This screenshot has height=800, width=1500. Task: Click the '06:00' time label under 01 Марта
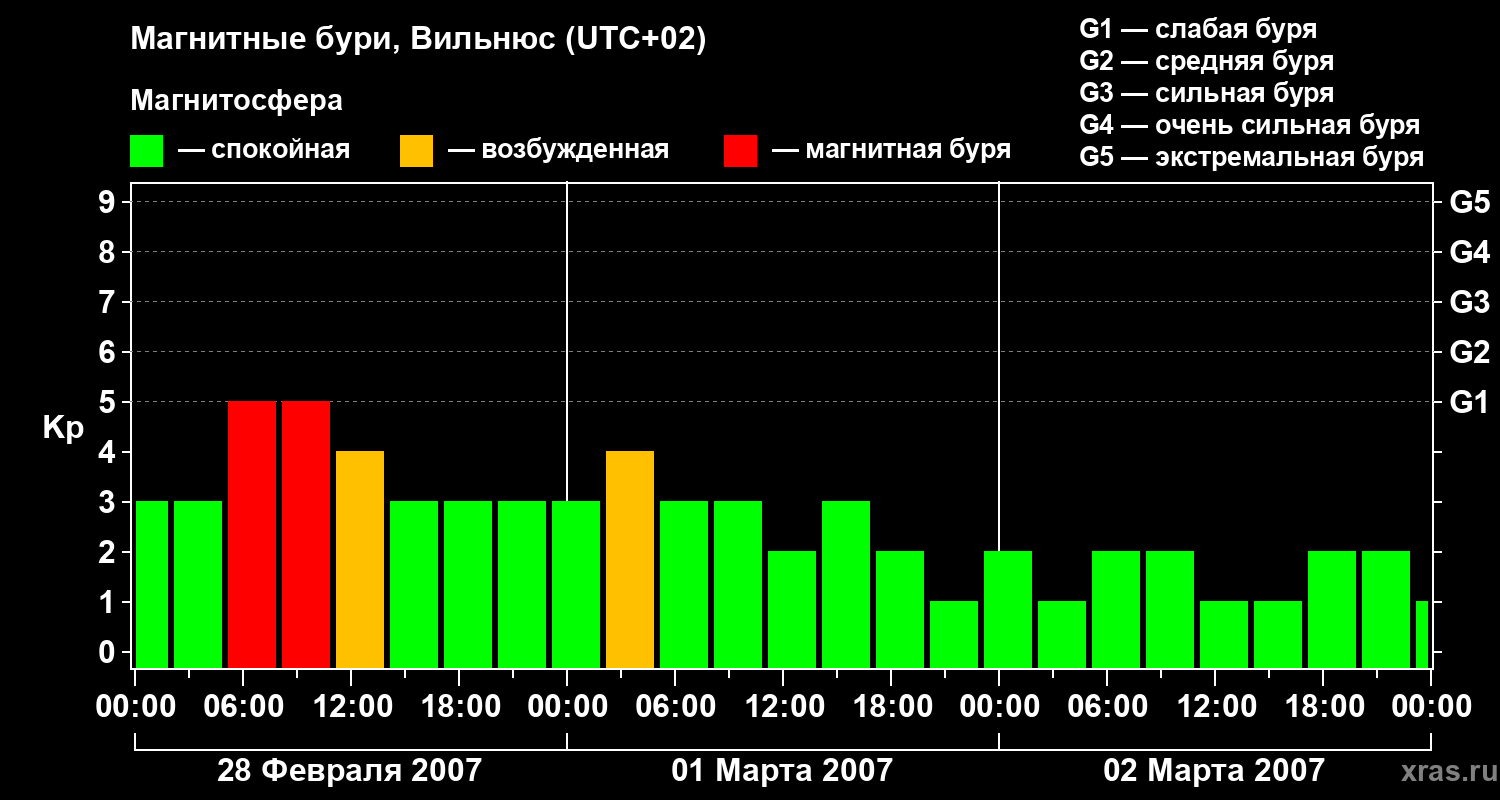tap(675, 707)
